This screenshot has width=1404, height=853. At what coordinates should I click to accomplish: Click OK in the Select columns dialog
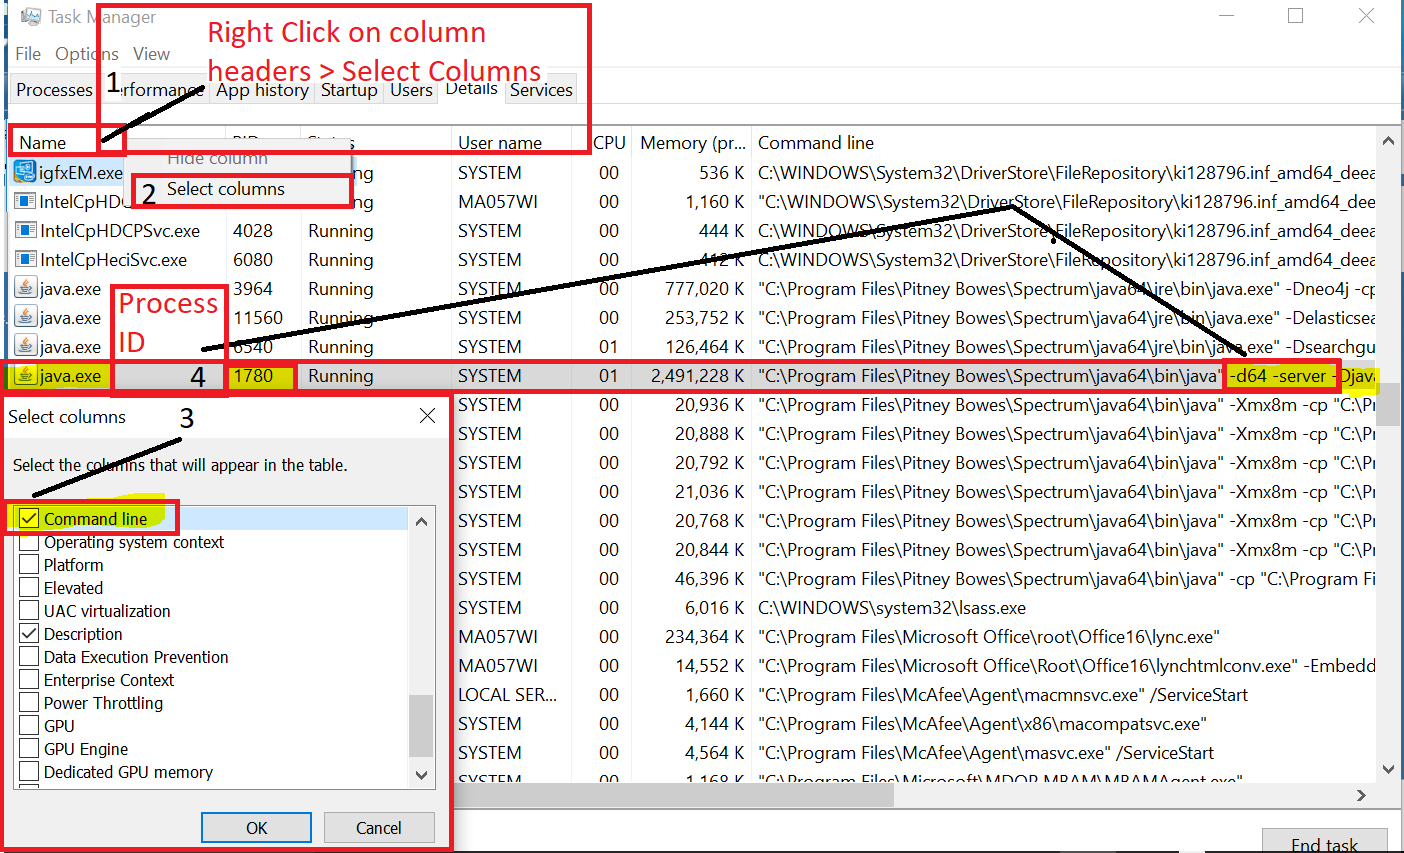[256, 827]
